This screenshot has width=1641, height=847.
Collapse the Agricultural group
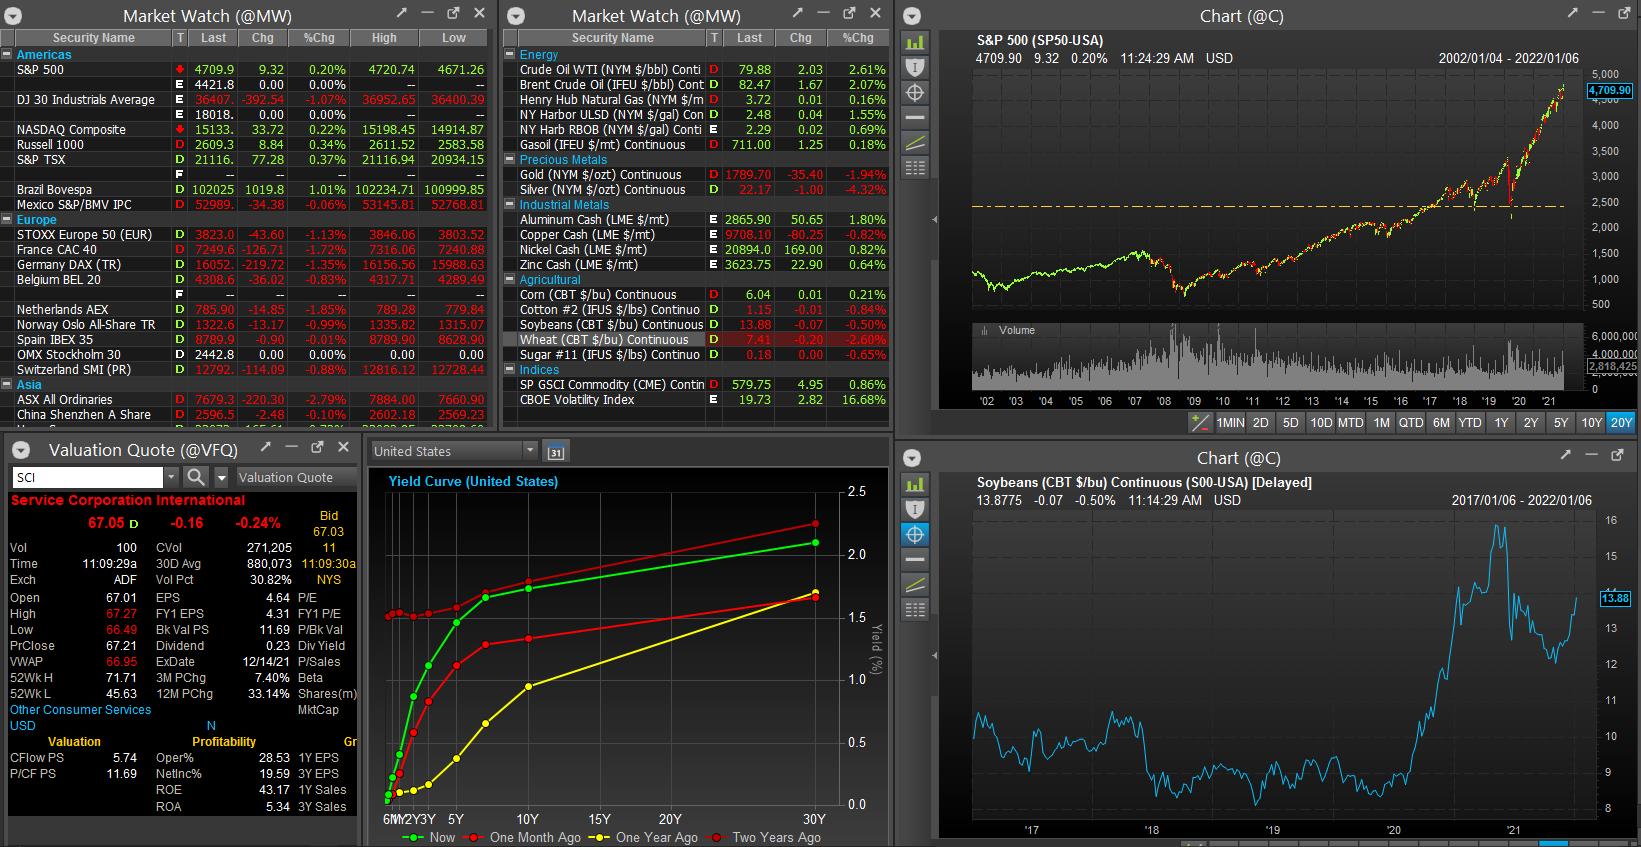[510, 280]
